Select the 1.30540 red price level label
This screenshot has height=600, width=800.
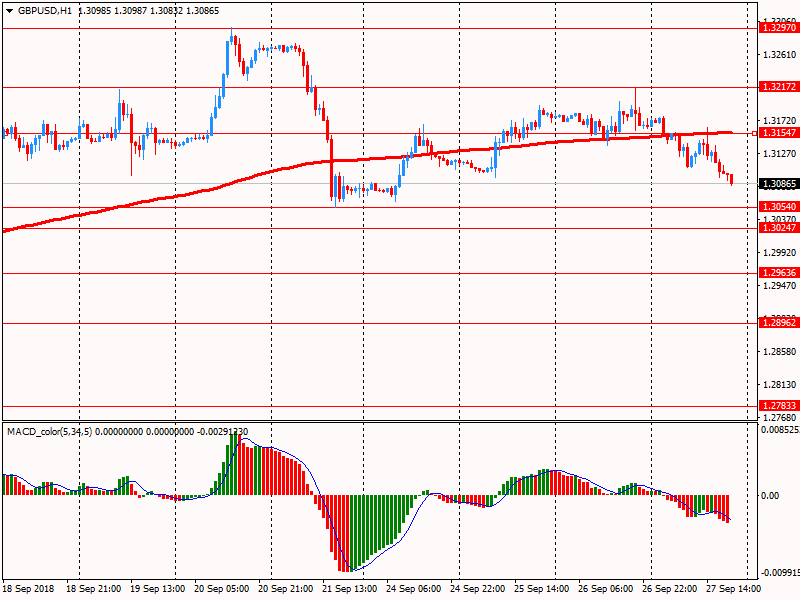(x=778, y=207)
